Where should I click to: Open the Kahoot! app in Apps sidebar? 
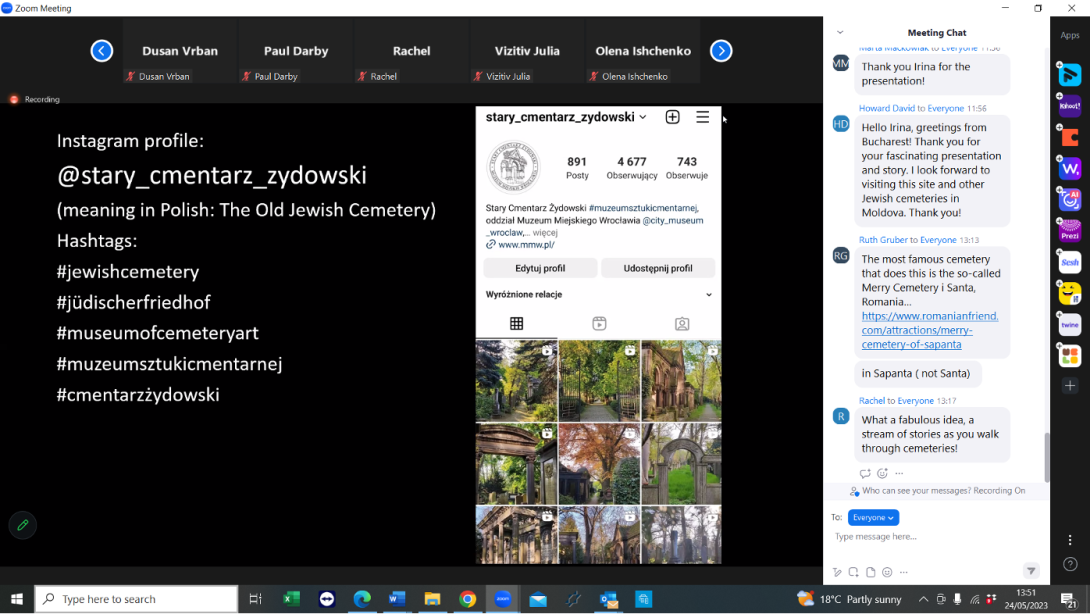point(1070,106)
